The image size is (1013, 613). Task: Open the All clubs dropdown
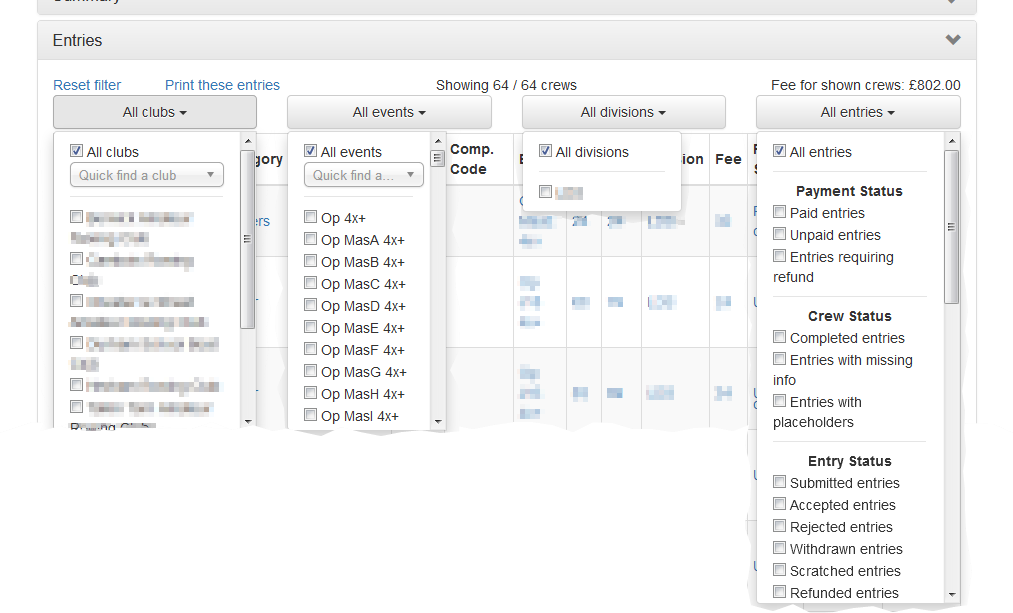tap(154, 112)
